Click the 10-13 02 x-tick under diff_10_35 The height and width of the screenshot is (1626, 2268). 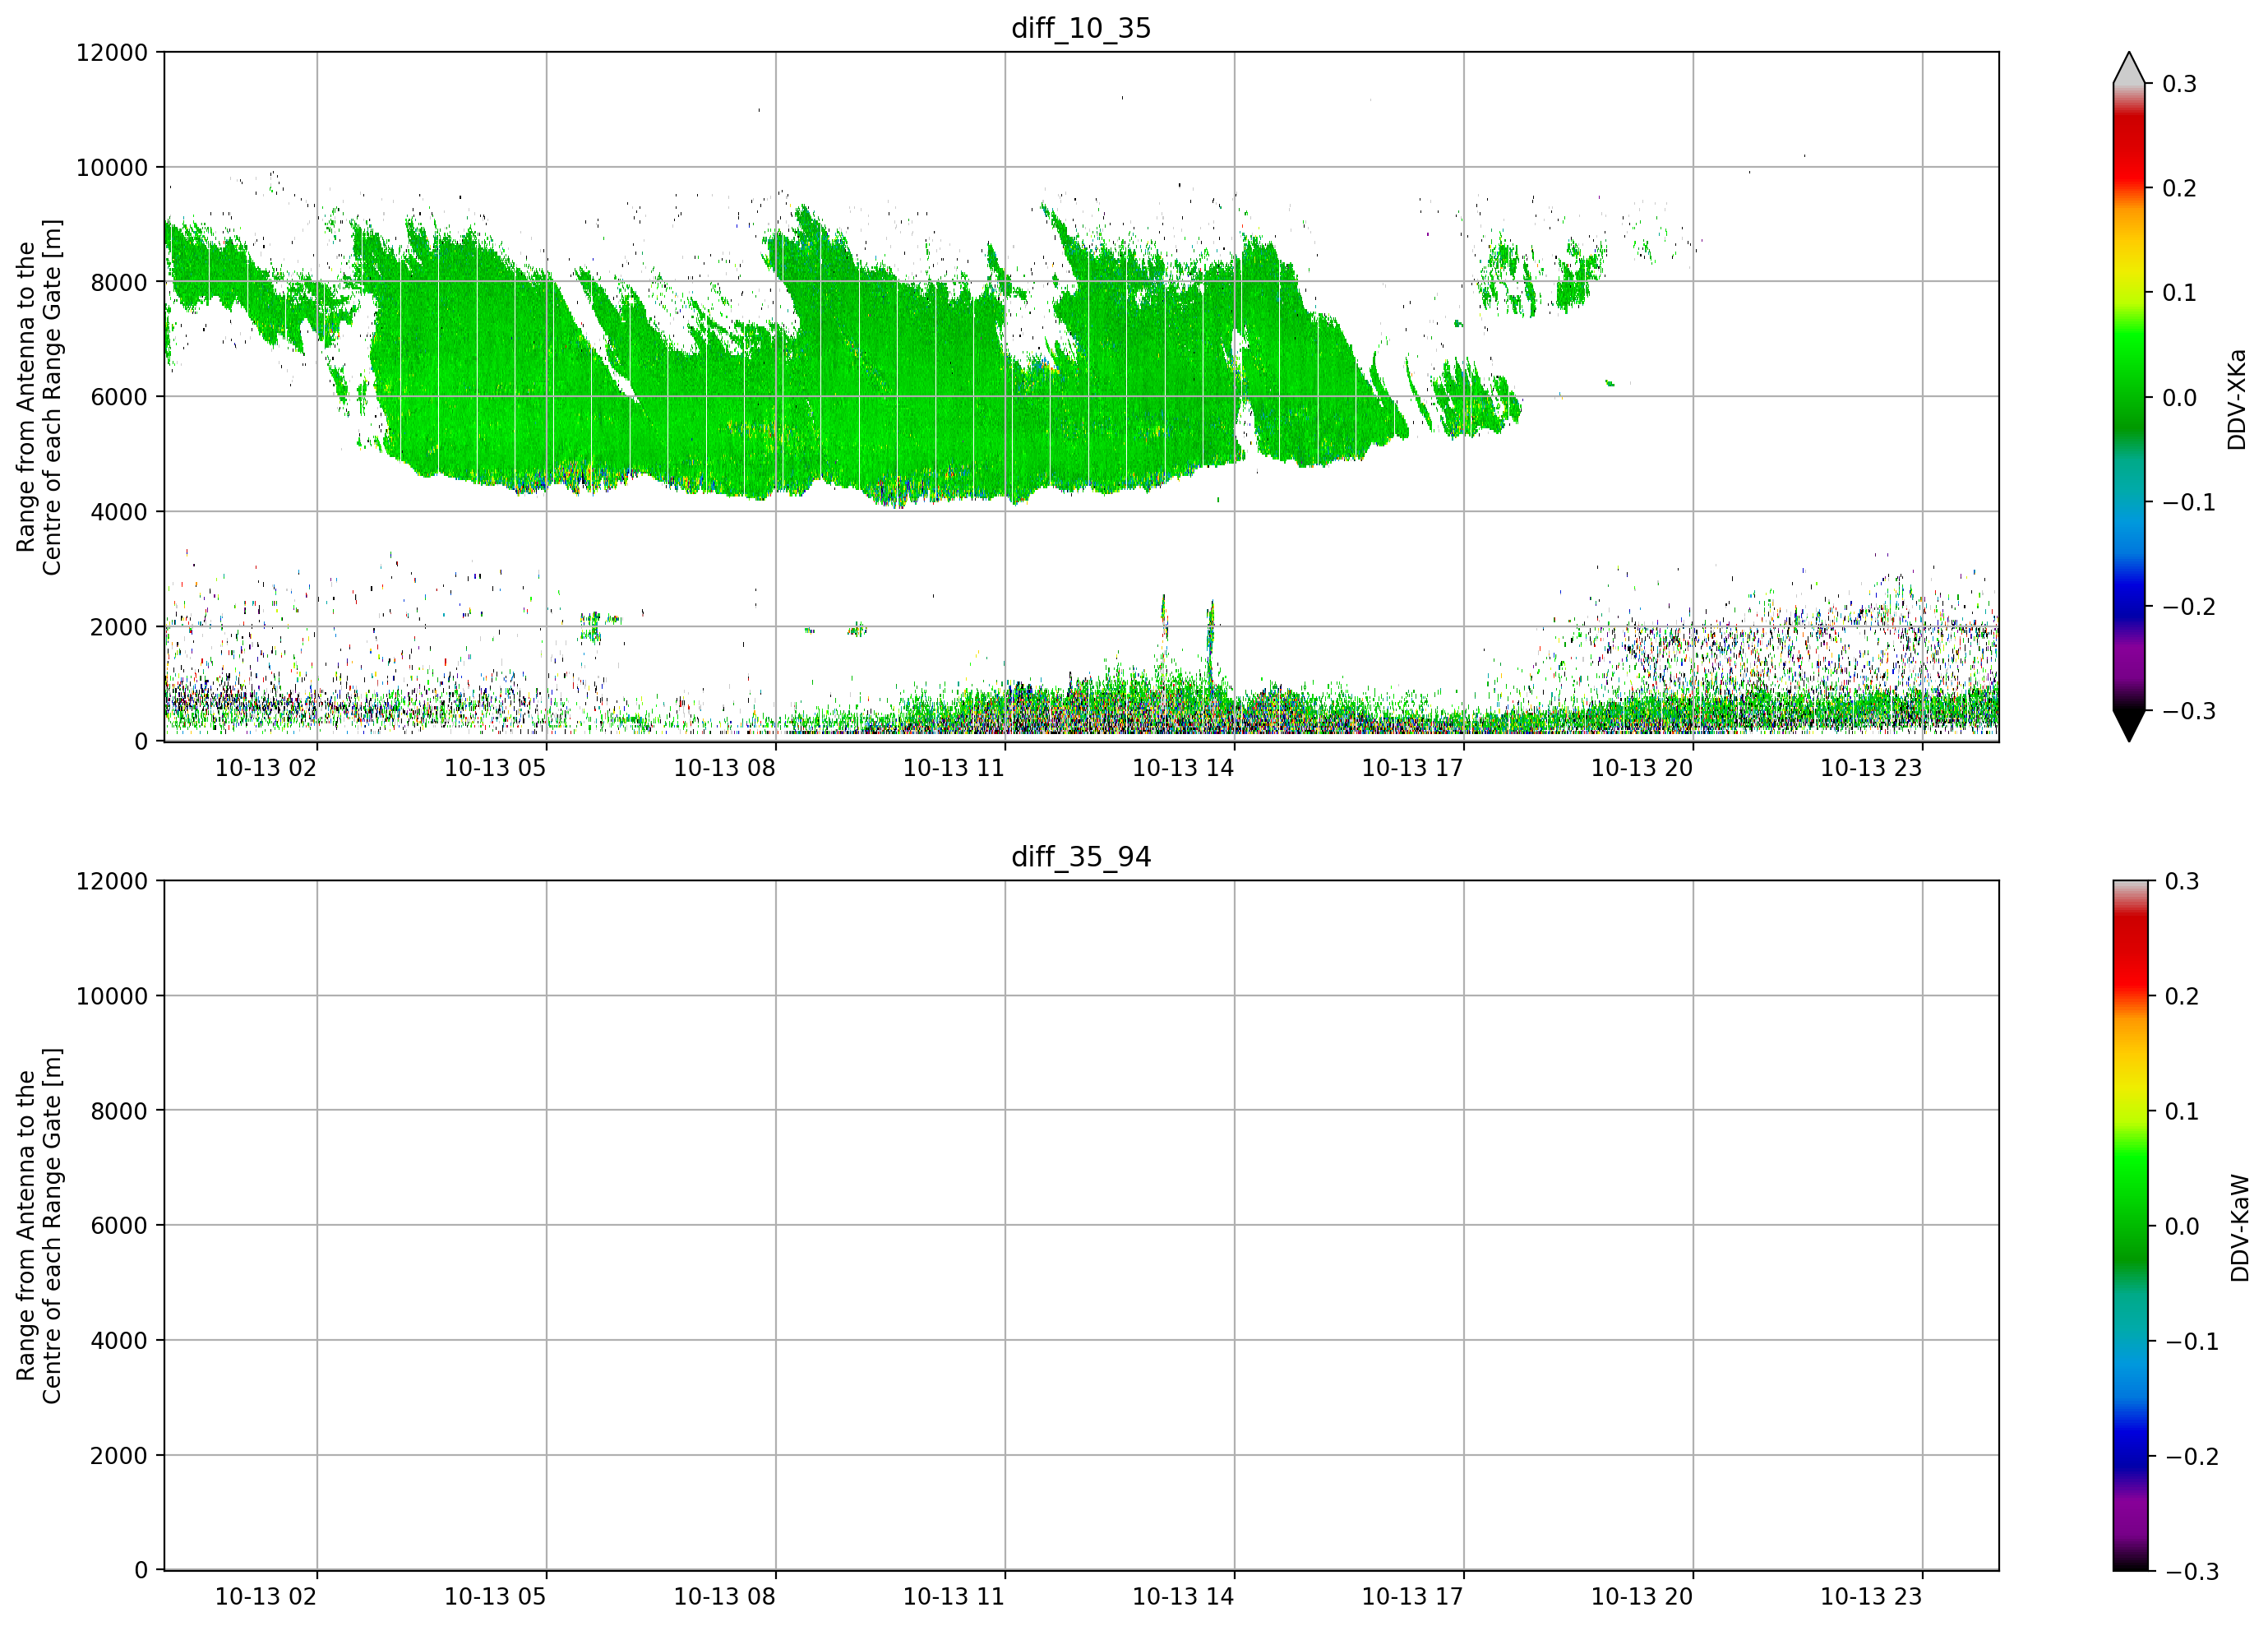tap(266, 768)
